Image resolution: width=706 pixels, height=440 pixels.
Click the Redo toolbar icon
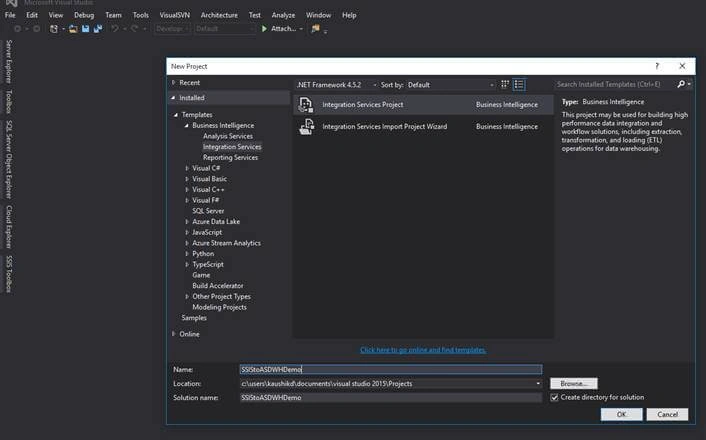(x=134, y=29)
